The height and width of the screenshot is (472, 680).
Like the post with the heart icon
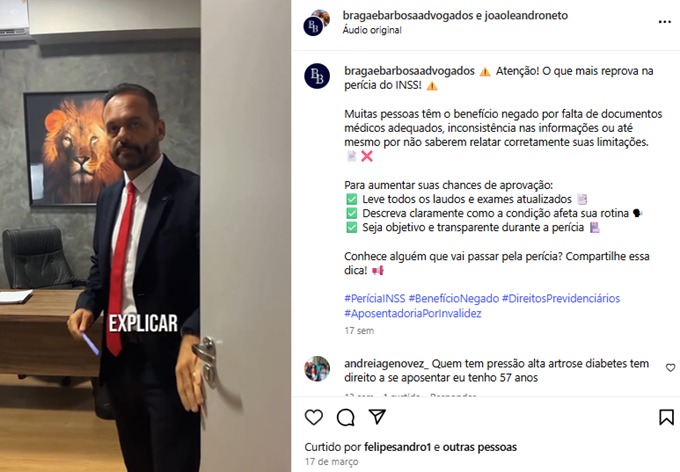click(x=314, y=417)
